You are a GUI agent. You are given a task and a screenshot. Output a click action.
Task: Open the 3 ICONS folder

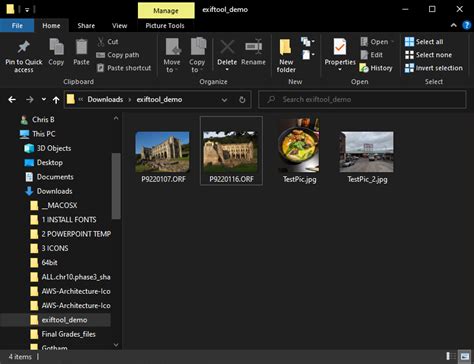[49, 249]
